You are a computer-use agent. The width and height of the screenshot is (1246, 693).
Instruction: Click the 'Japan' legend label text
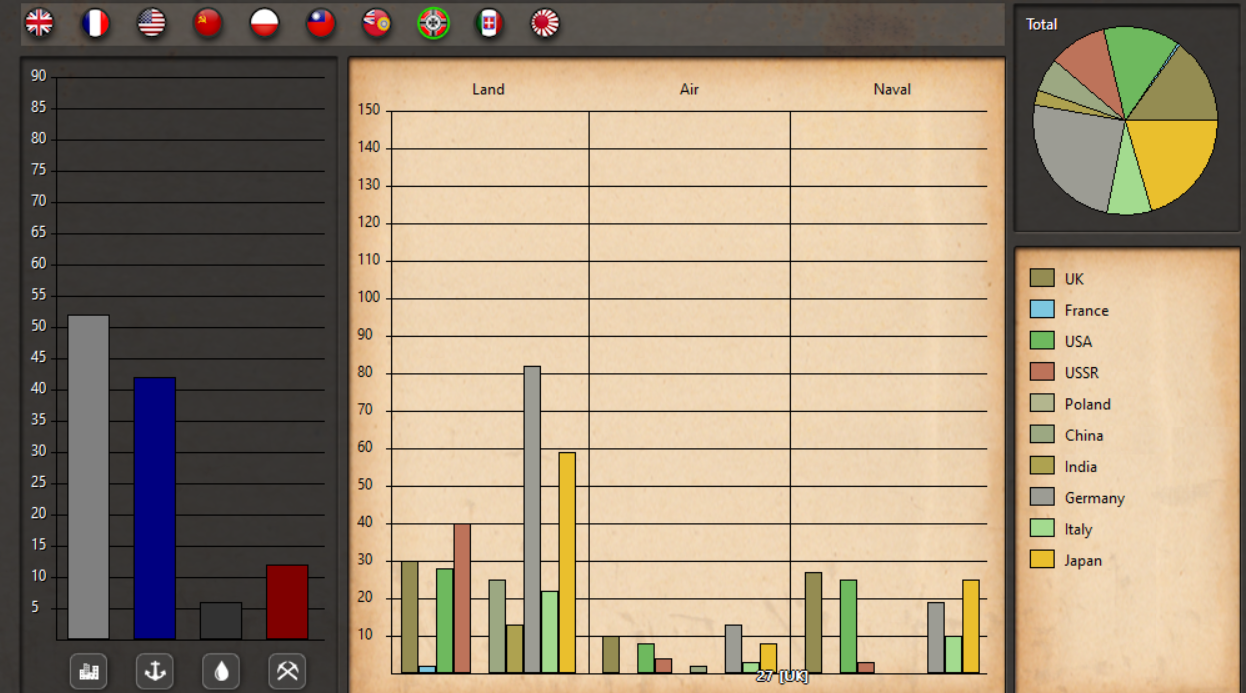1083,560
